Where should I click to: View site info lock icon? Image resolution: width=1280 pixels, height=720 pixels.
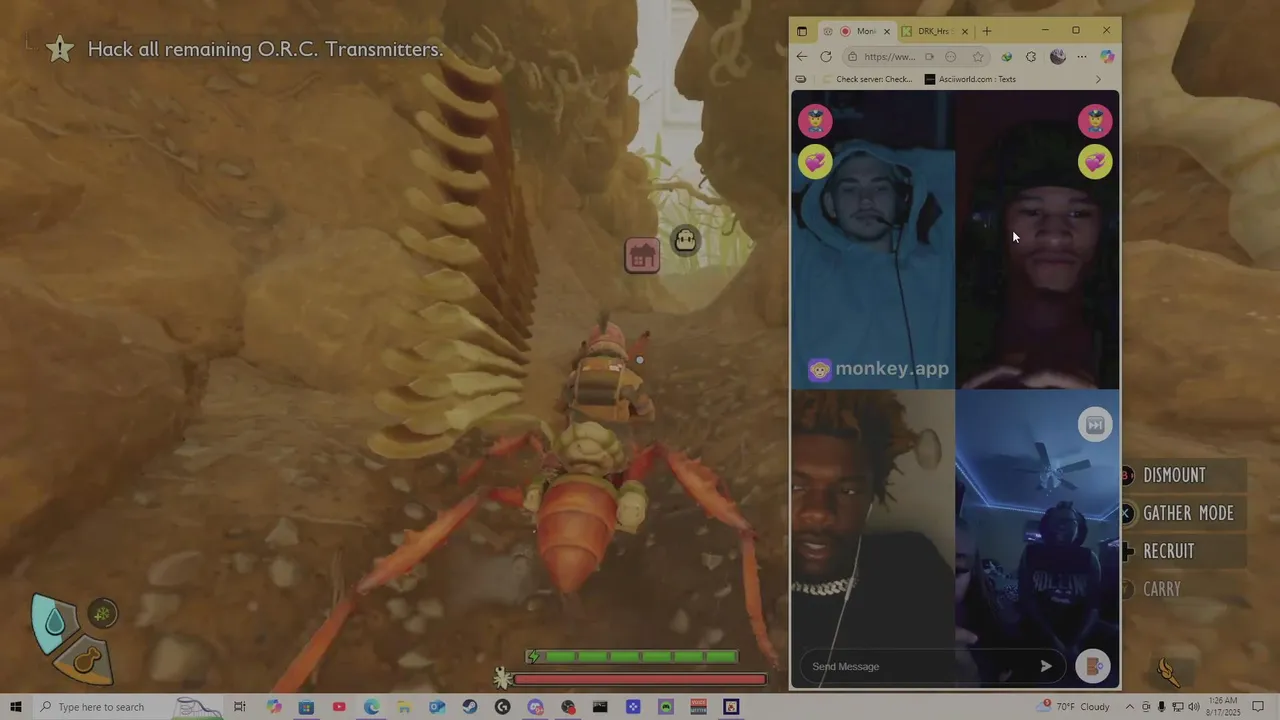852,57
